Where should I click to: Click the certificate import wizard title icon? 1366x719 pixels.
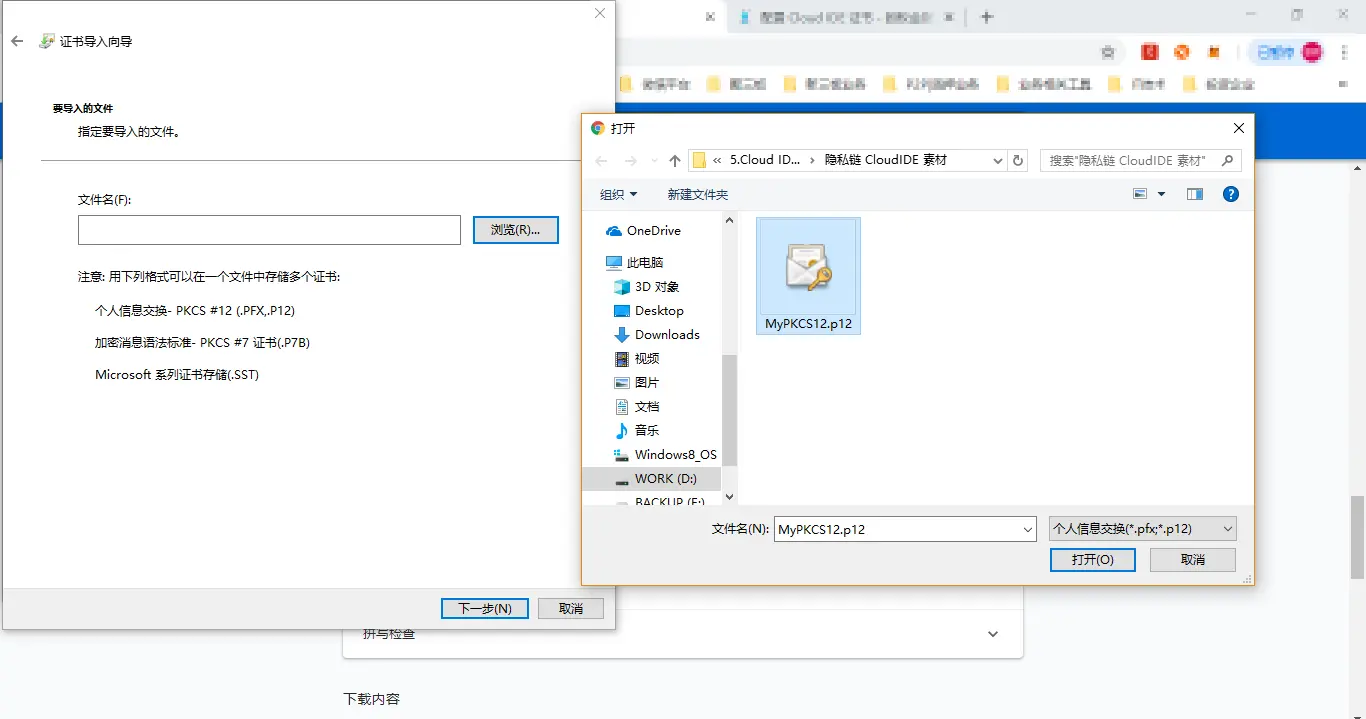(x=47, y=41)
